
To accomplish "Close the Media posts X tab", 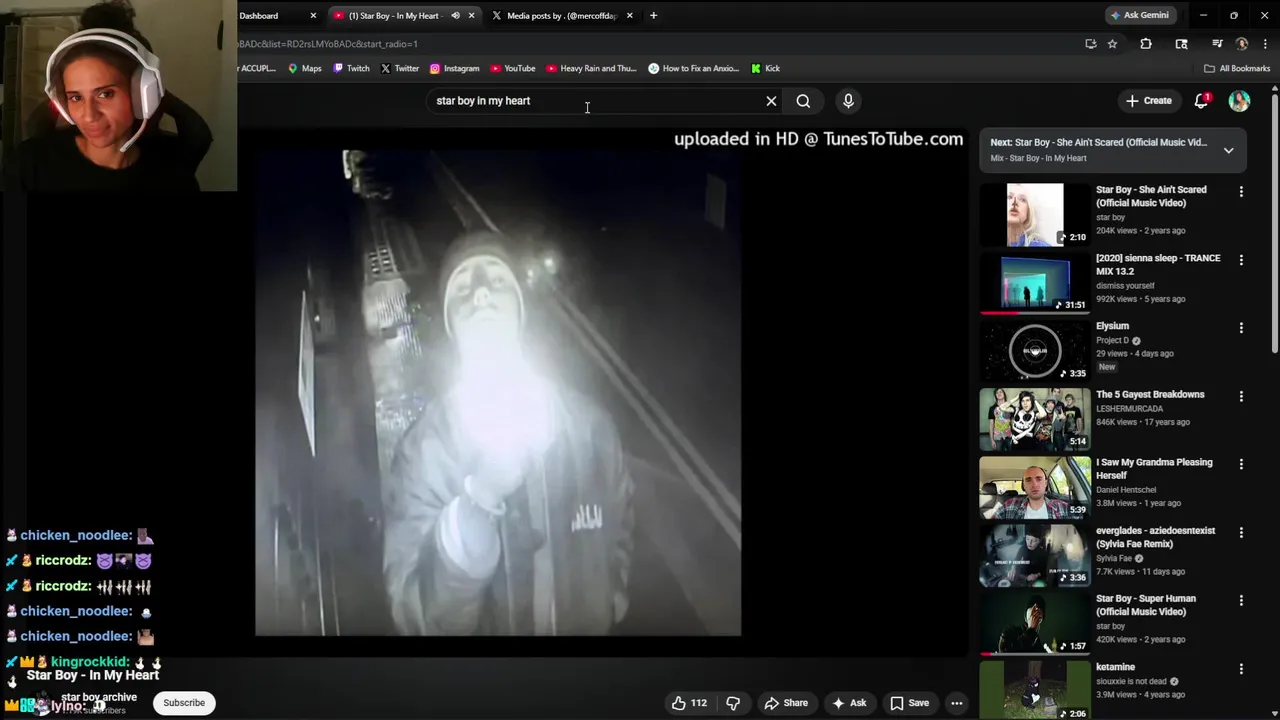I will click(629, 16).
